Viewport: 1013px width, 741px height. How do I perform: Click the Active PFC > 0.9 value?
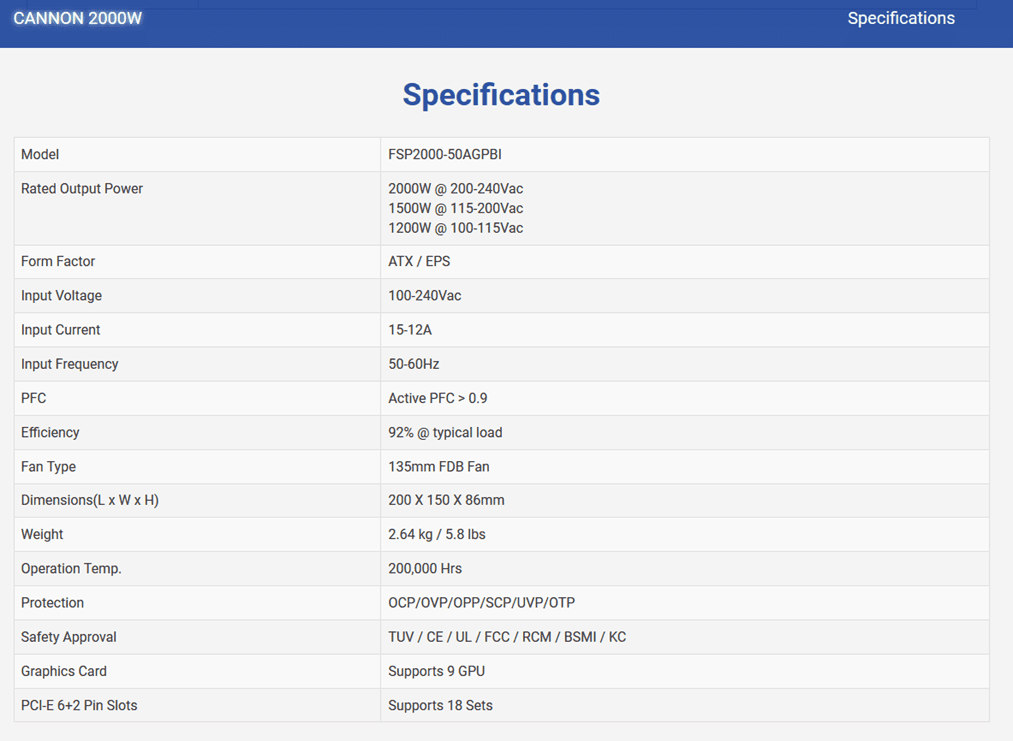pos(437,398)
